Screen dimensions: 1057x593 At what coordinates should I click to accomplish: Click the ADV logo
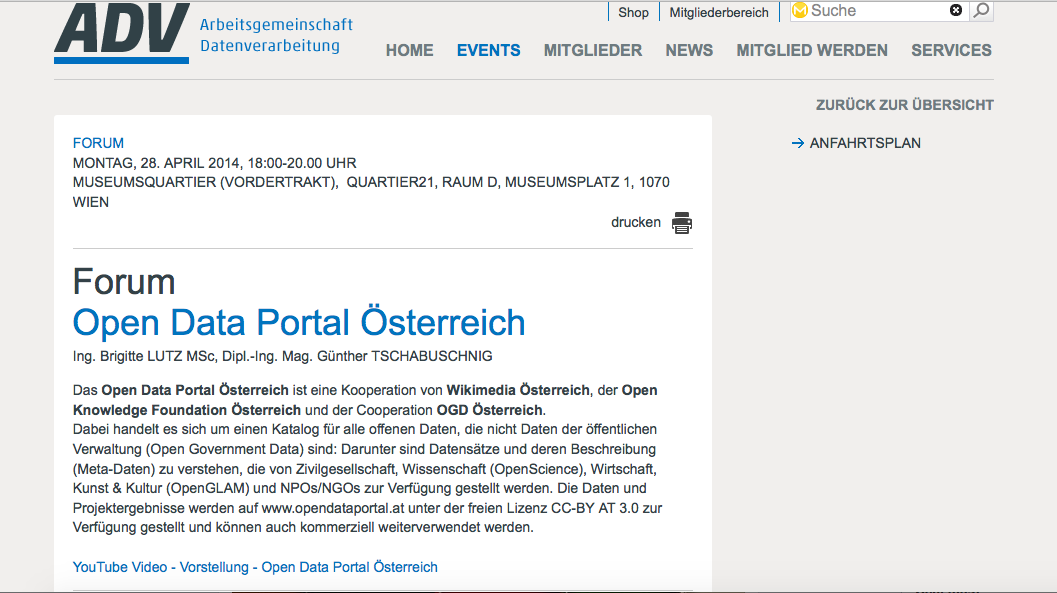pyautogui.click(x=121, y=33)
